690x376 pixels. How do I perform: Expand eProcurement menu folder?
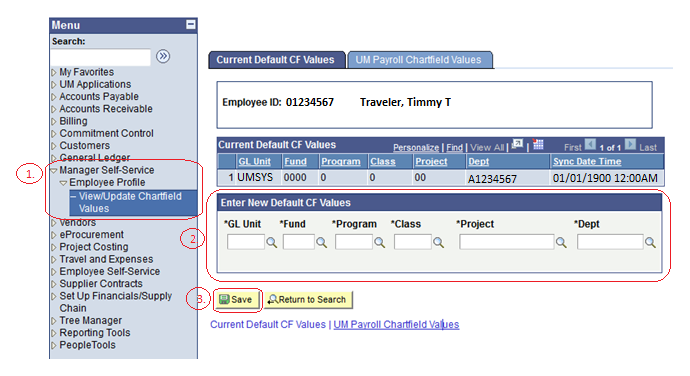click(54, 235)
